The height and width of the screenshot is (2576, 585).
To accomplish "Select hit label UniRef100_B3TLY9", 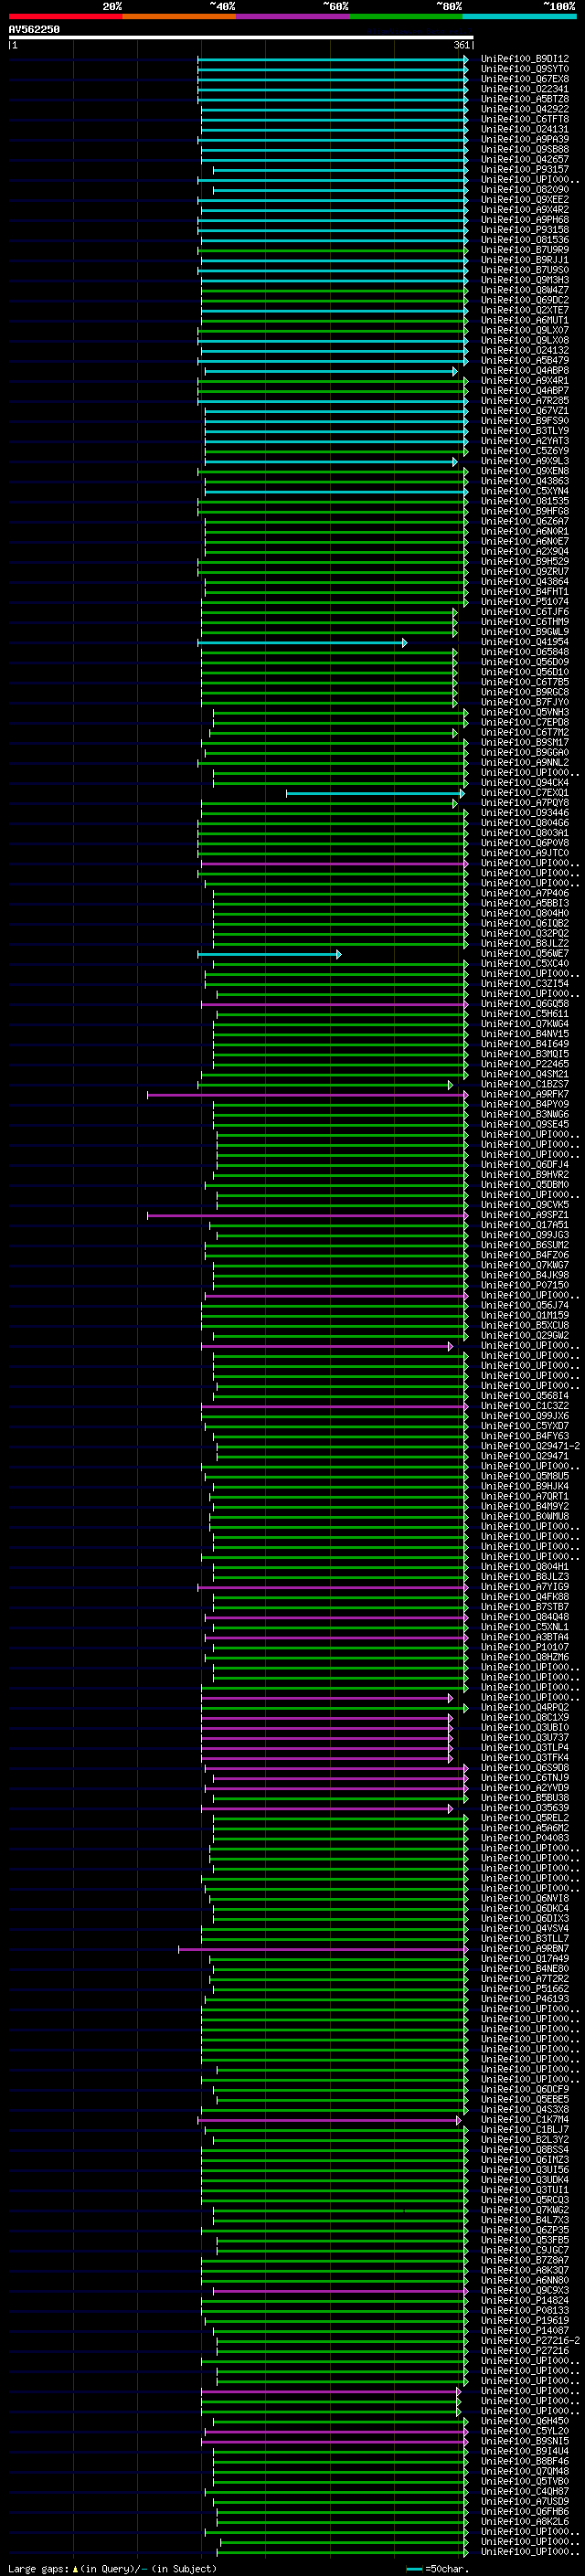I will 525,431.
